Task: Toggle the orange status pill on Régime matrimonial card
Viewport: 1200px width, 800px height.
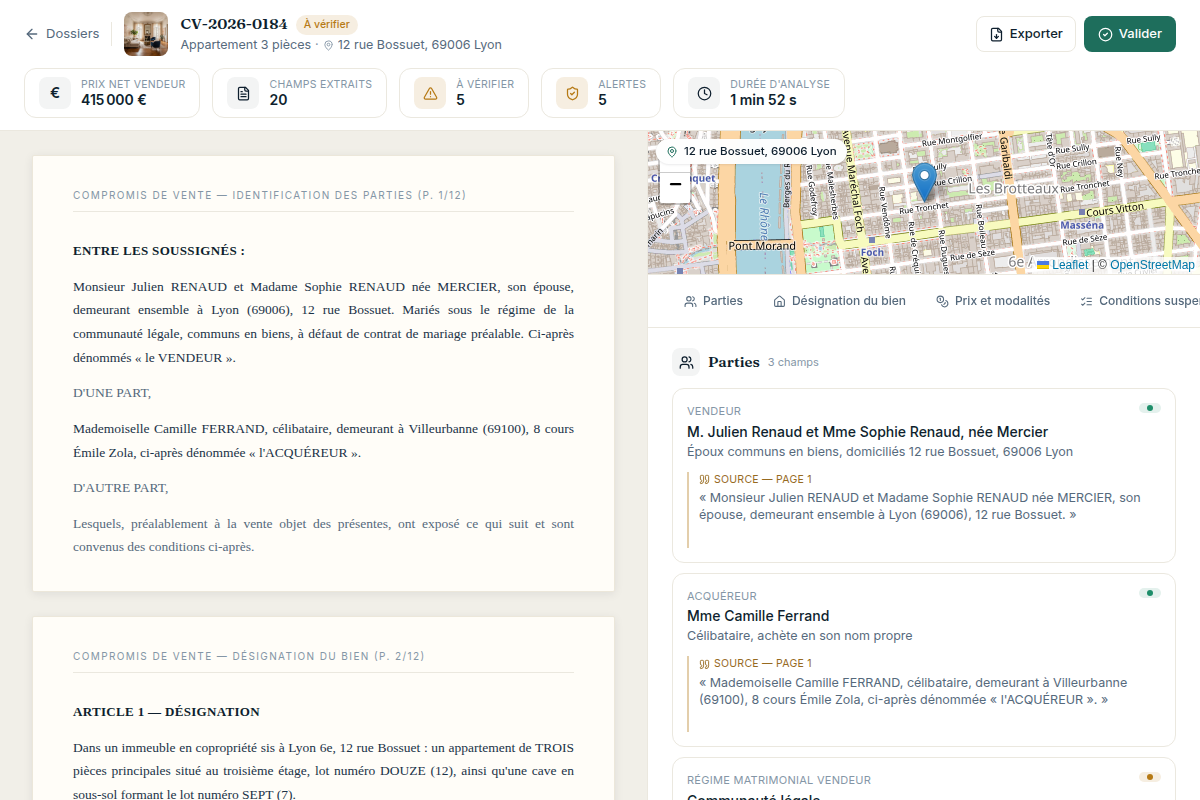Action: tap(1150, 777)
